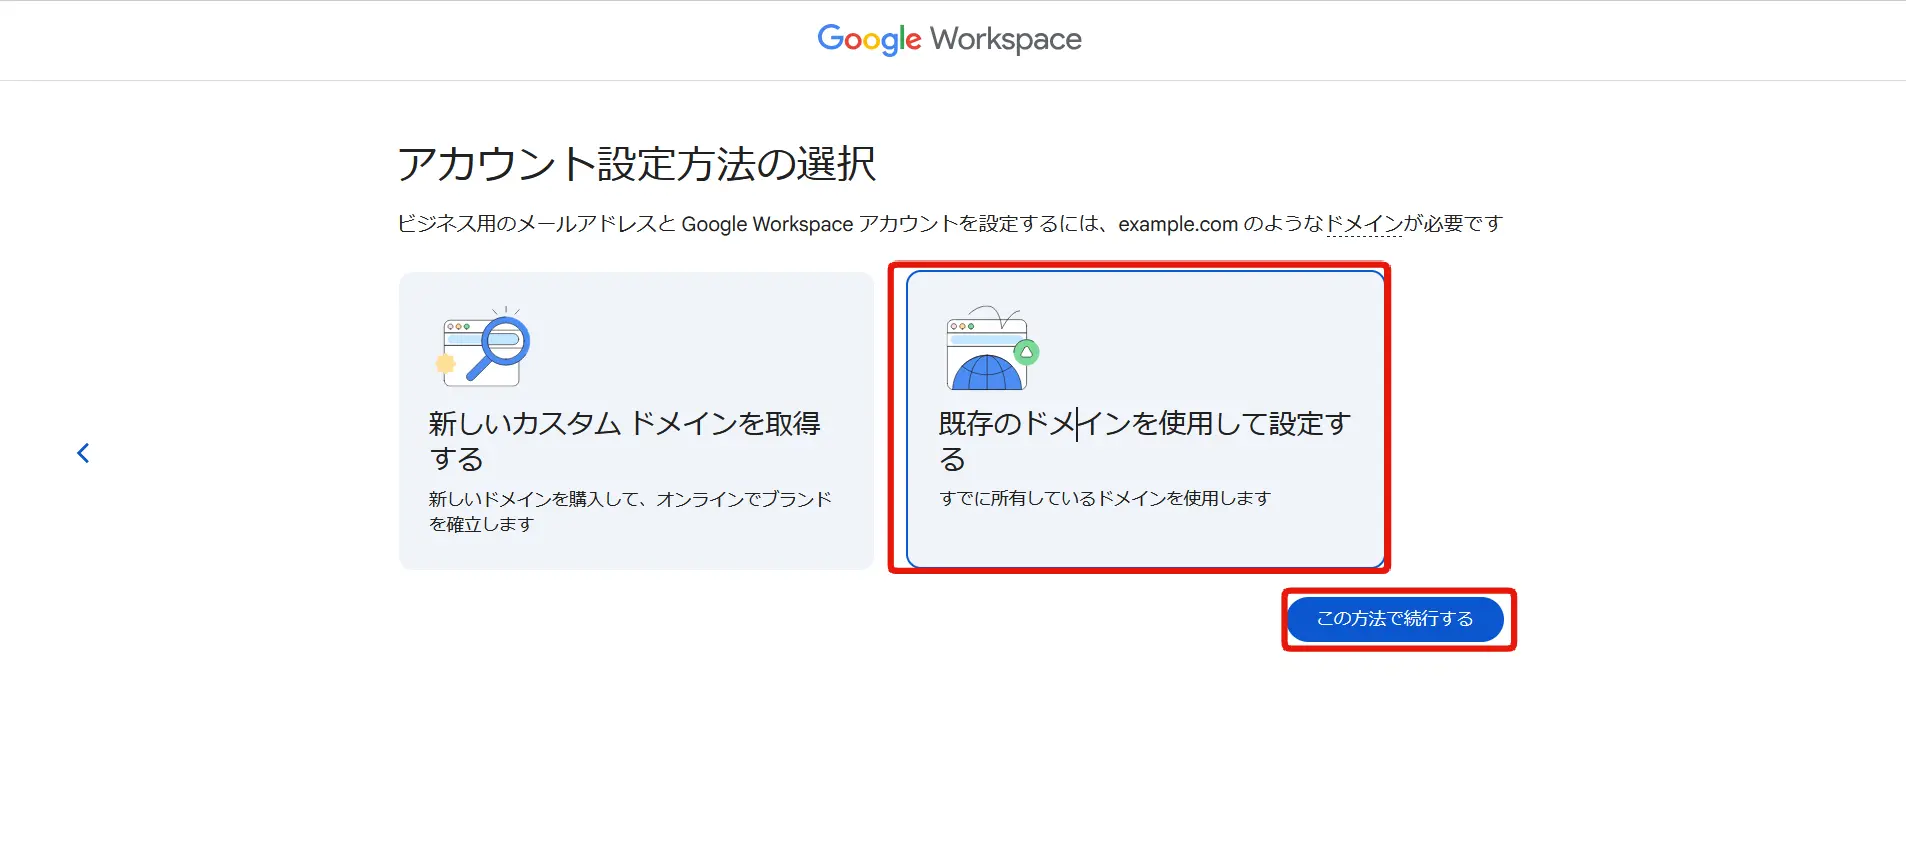The width and height of the screenshot is (1906, 846).
Task: Open the underlined ドメイン tooltip link
Action: coord(1364,224)
